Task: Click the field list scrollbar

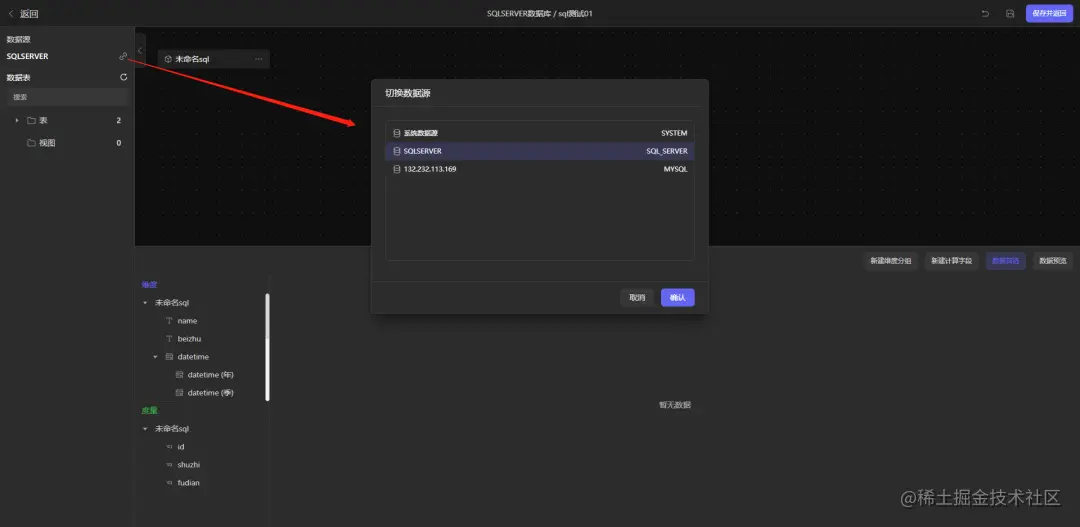Action: coord(267,347)
